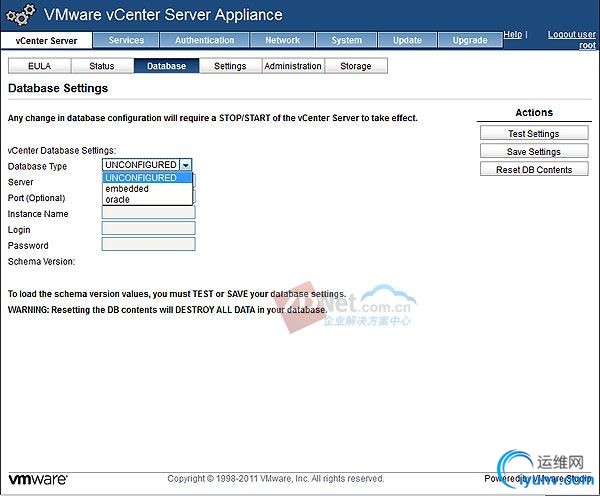Select the Database sub-tab
Viewport: 600px width, 496px height.
pyautogui.click(x=166, y=66)
